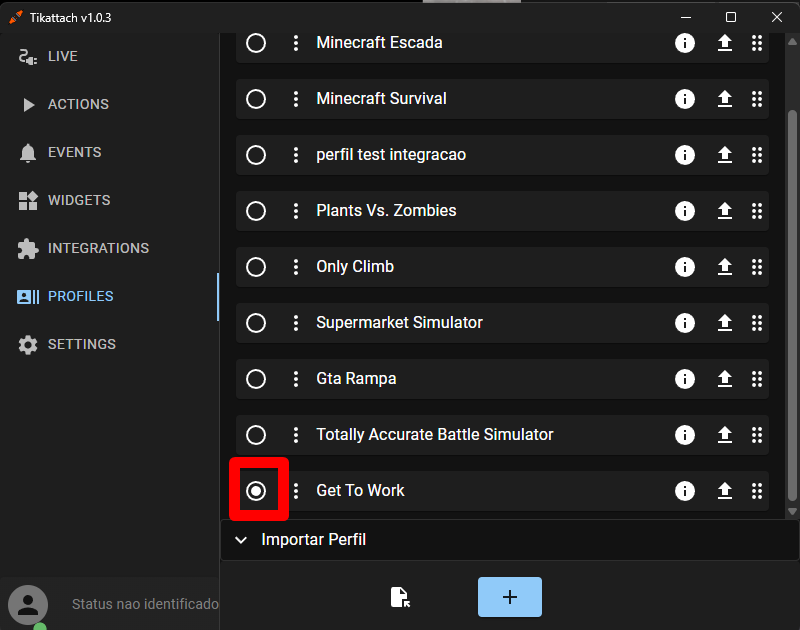Expand the Importar Perfil section

pyautogui.click(x=510, y=540)
